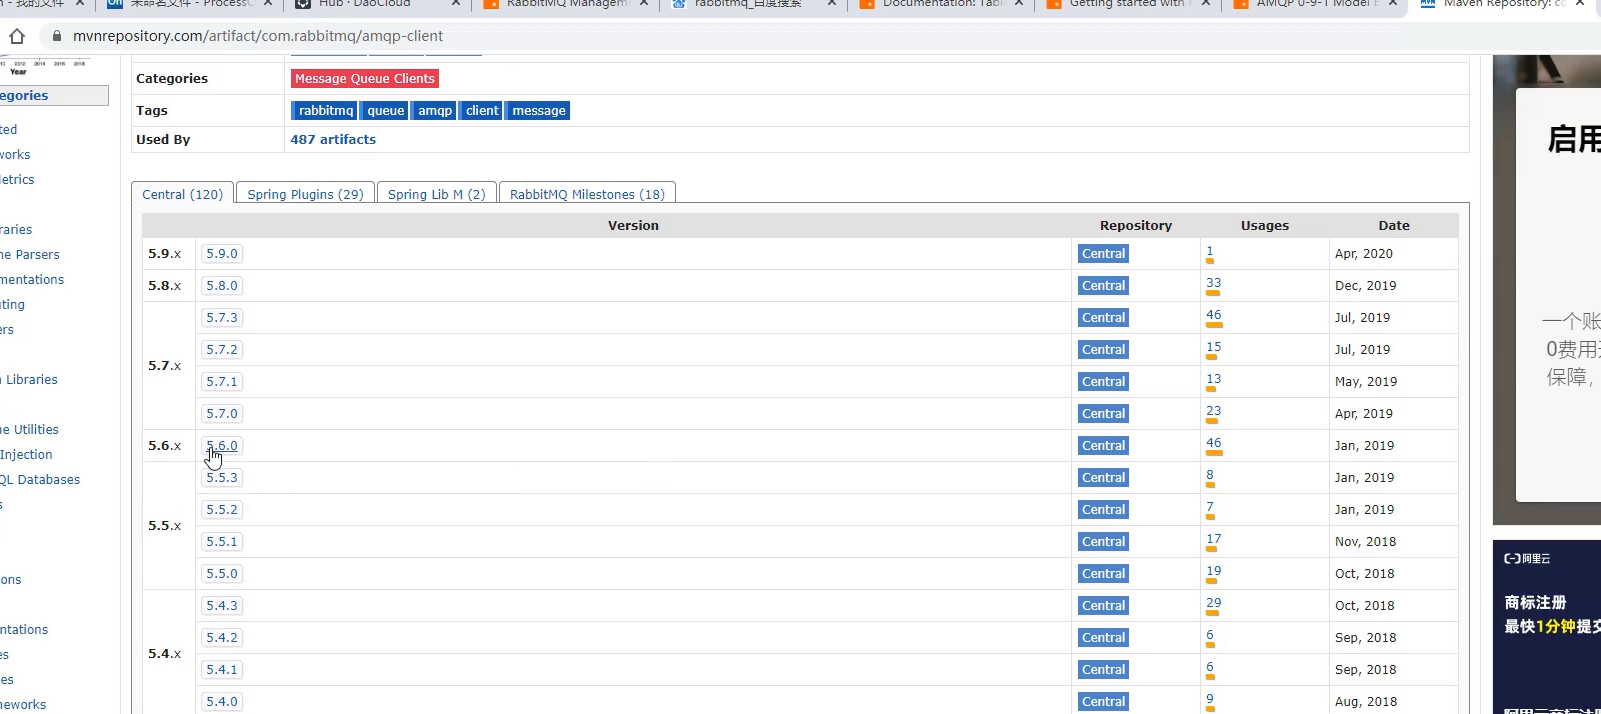Open the Spring Plugins (29) tab
The image size is (1601, 714).
(305, 194)
